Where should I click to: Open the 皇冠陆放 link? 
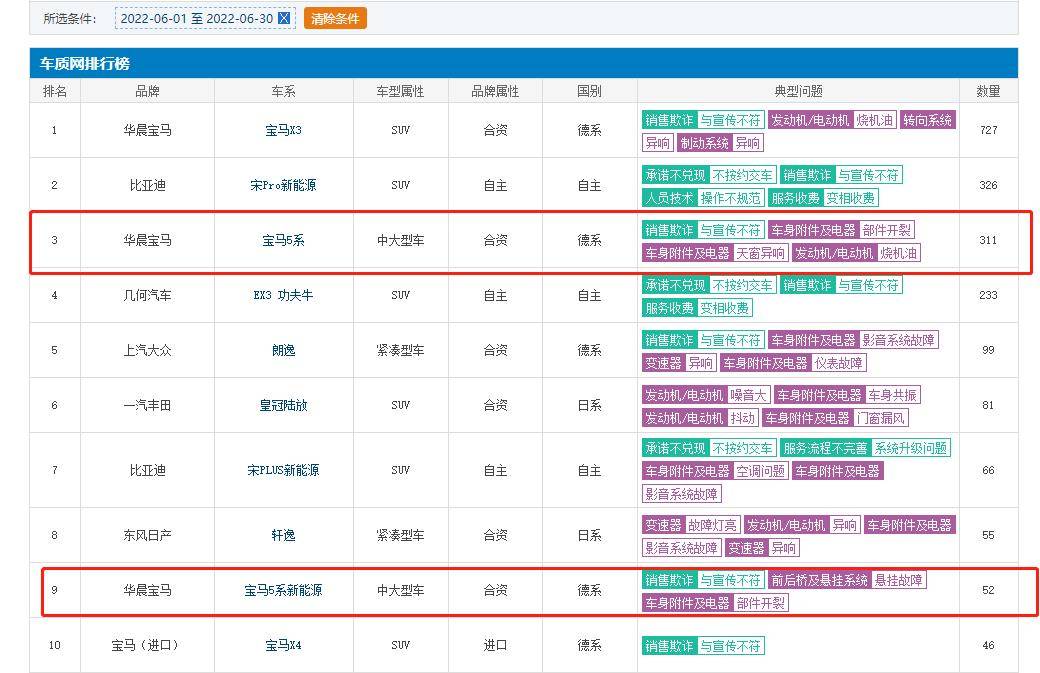(x=283, y=406)
